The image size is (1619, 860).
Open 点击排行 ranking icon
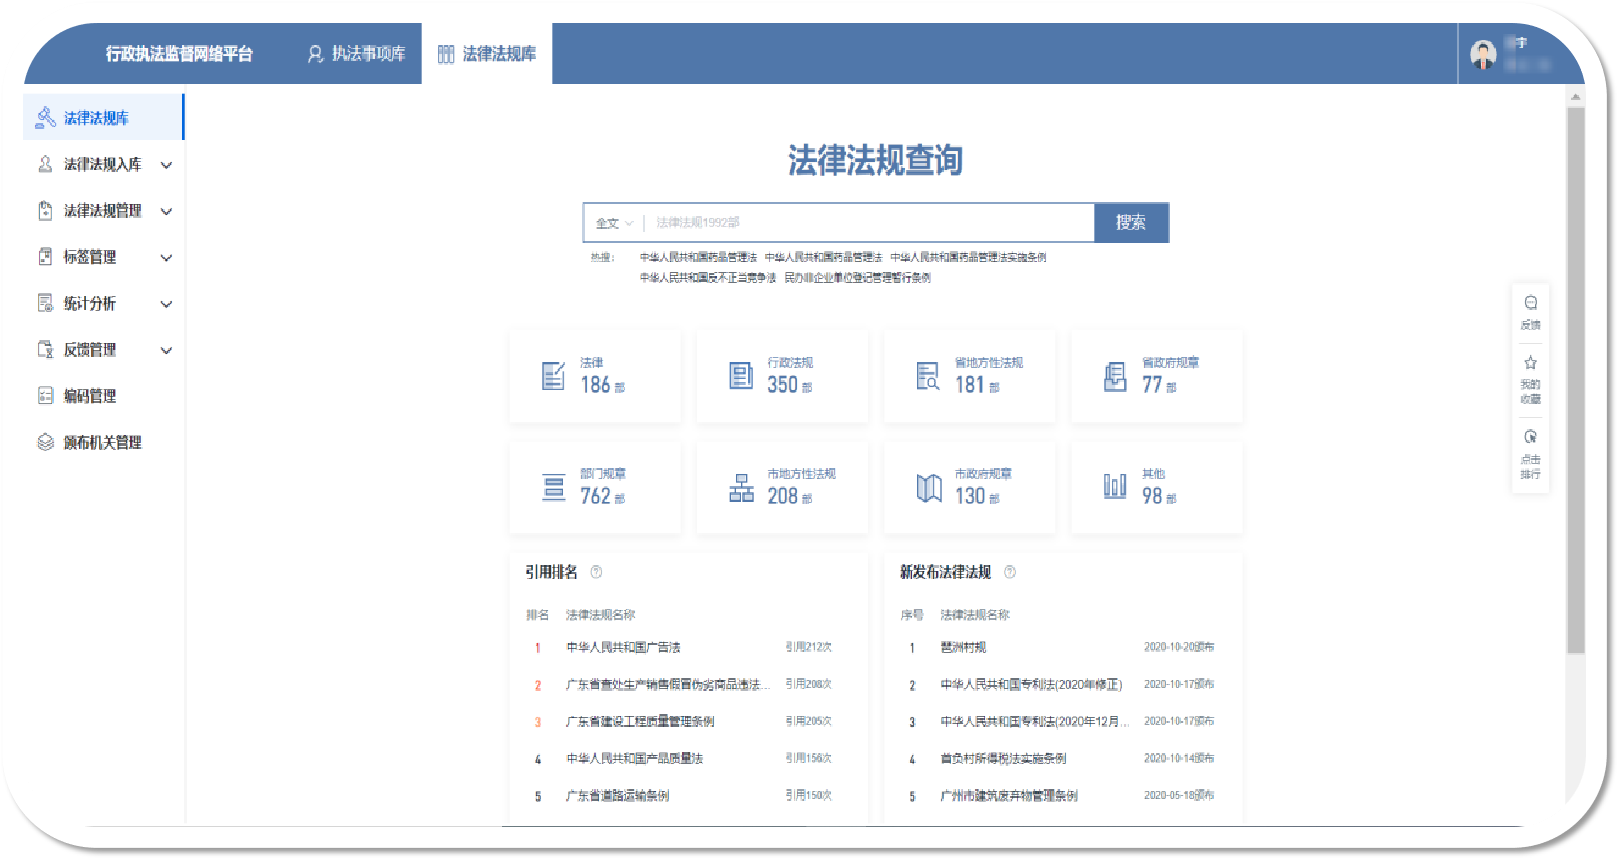tap(1530, 438)
